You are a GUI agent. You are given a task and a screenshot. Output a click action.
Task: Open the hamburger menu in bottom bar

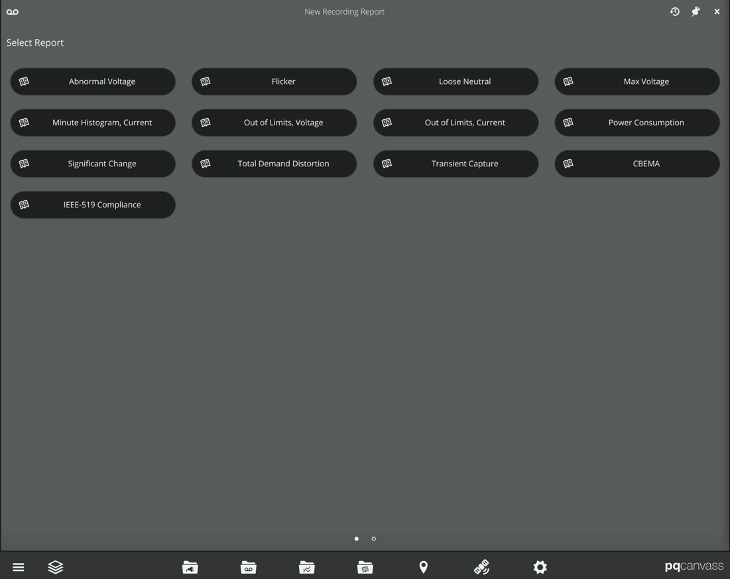[x=18, y=567]
